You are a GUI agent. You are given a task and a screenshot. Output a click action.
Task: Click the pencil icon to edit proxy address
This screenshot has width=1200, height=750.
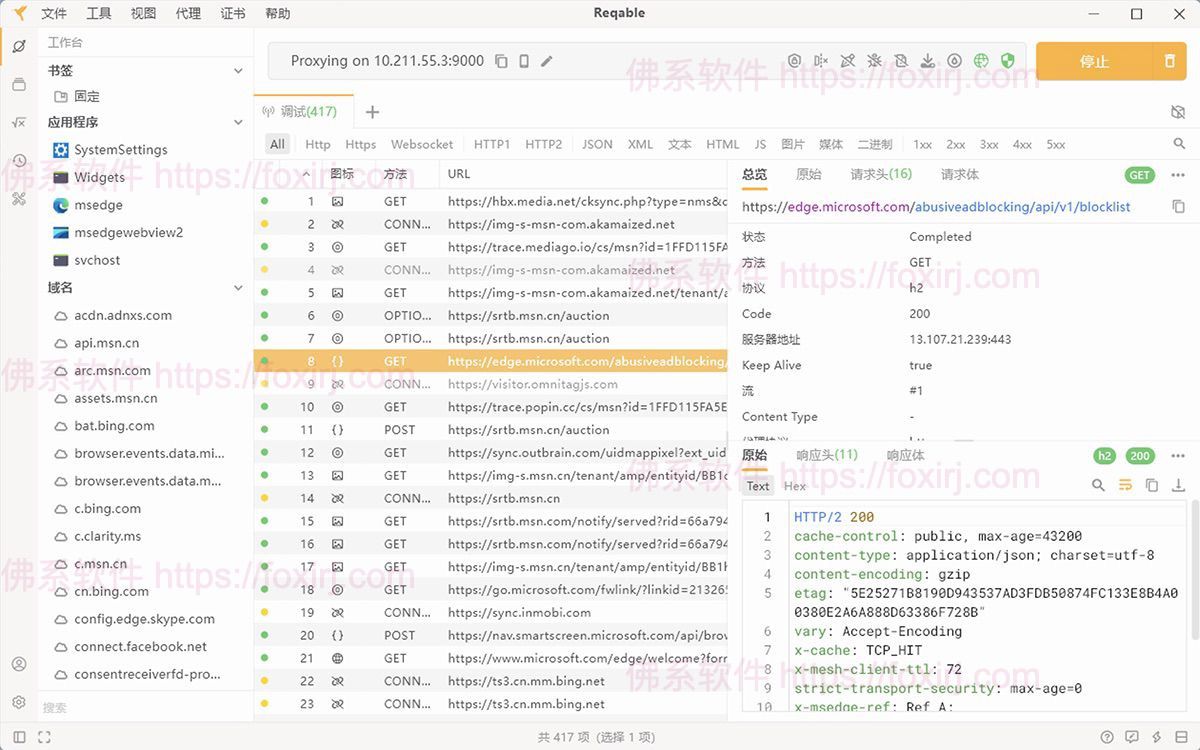(547, 61)
